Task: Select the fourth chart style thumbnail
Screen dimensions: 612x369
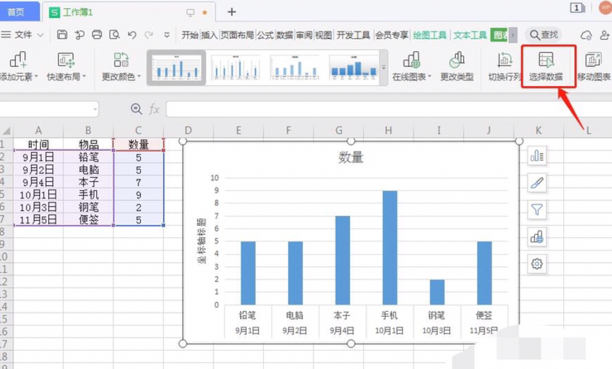Action: coord(354,67)
